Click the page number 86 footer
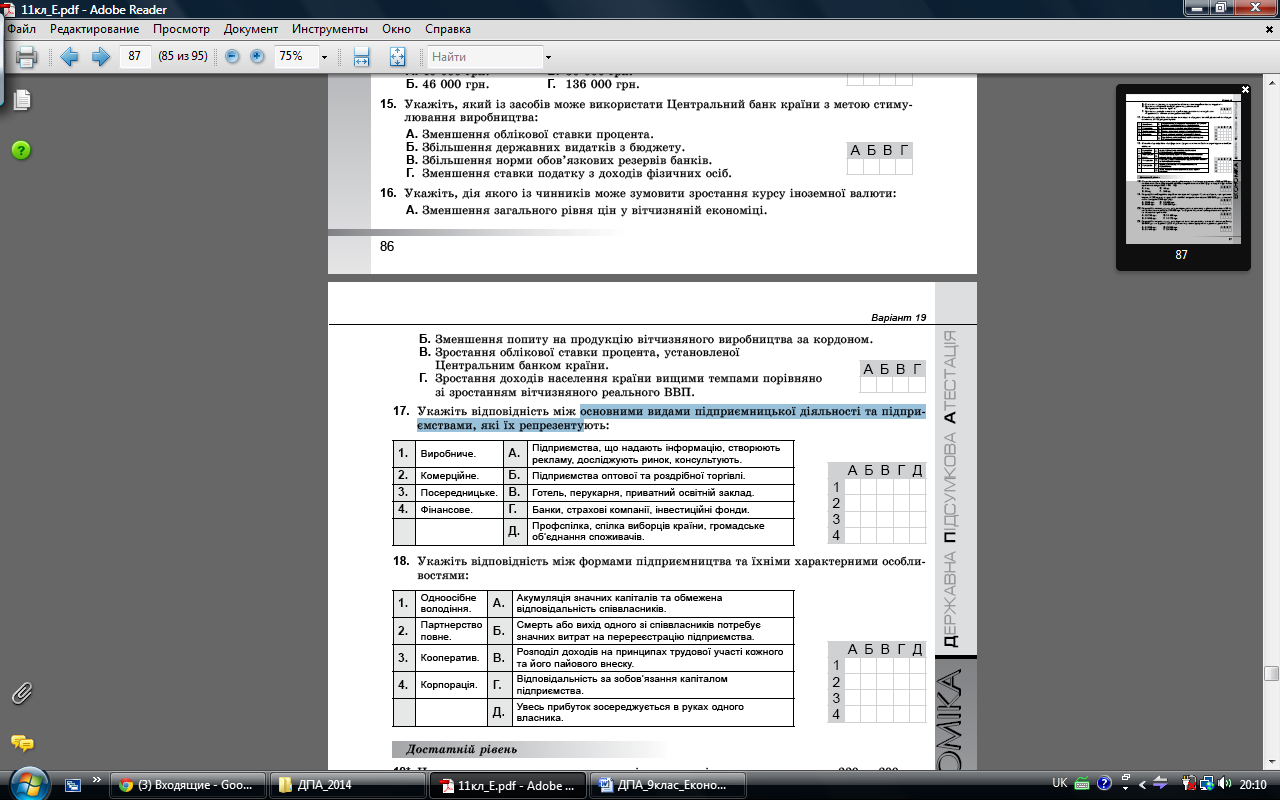Screen dimensions: 1280x800 click(388, 246)
